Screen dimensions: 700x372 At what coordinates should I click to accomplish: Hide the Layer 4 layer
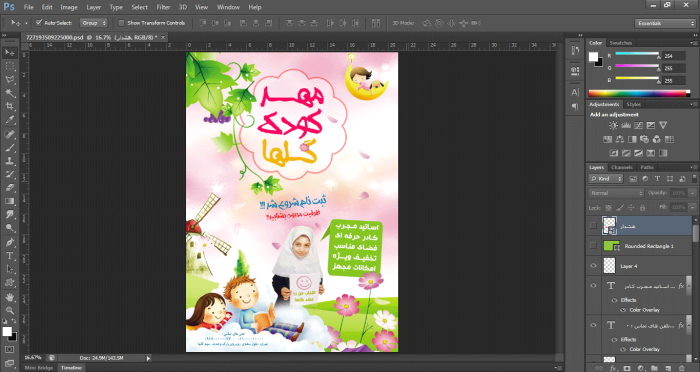(593, 266)
